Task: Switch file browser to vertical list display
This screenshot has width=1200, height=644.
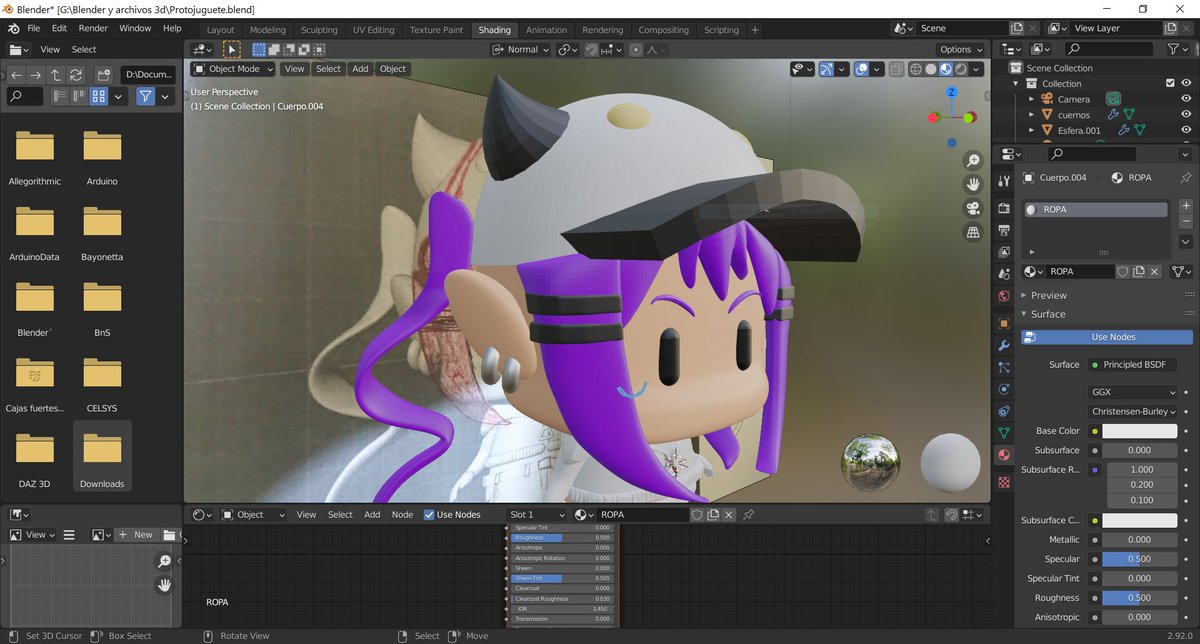Action: pyautogui.click(x=61, y=96)
